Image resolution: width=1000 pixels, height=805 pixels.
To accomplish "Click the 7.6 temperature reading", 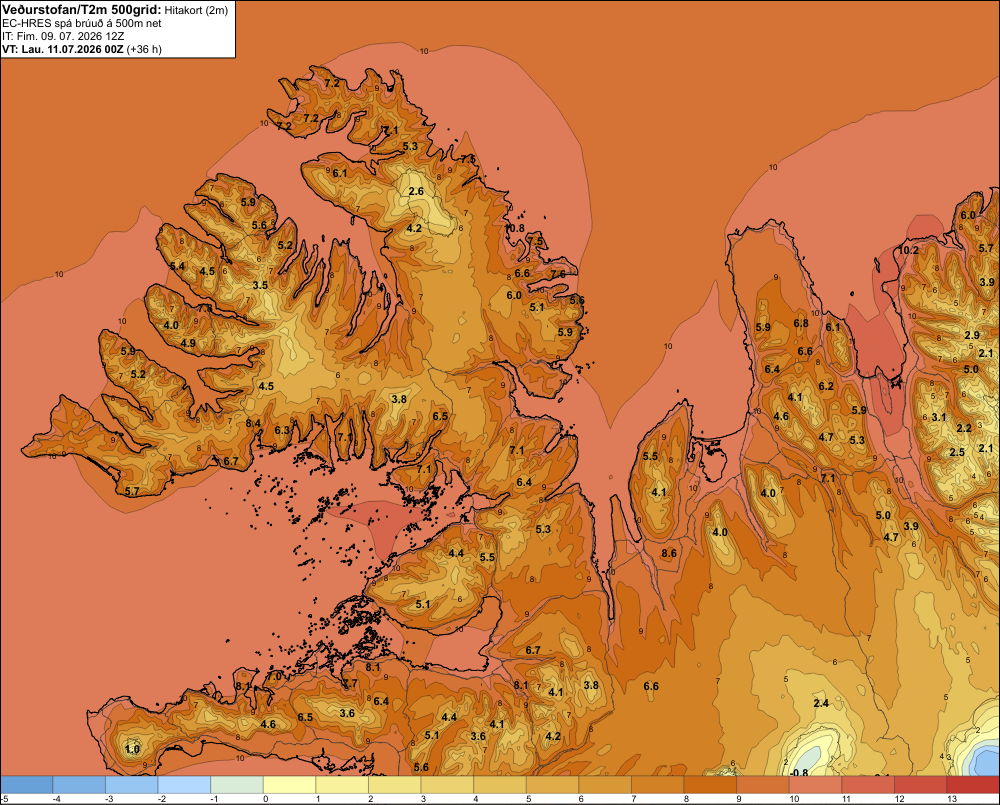I will click(x=558, y=274).
